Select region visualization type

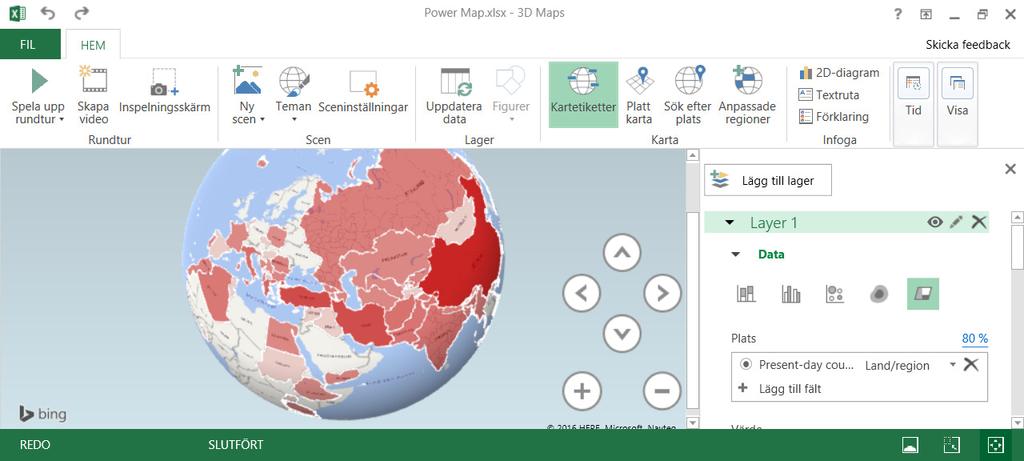923,294
